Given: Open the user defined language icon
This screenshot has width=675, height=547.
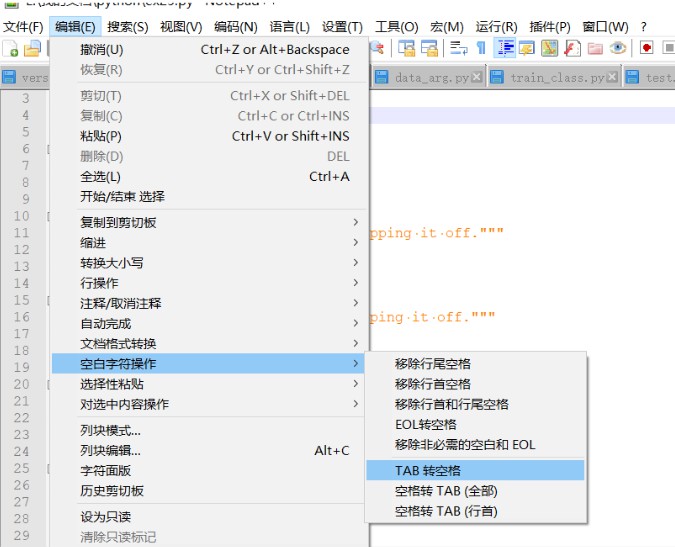Looking at the screenshot, I should click(x=526, y=48).
